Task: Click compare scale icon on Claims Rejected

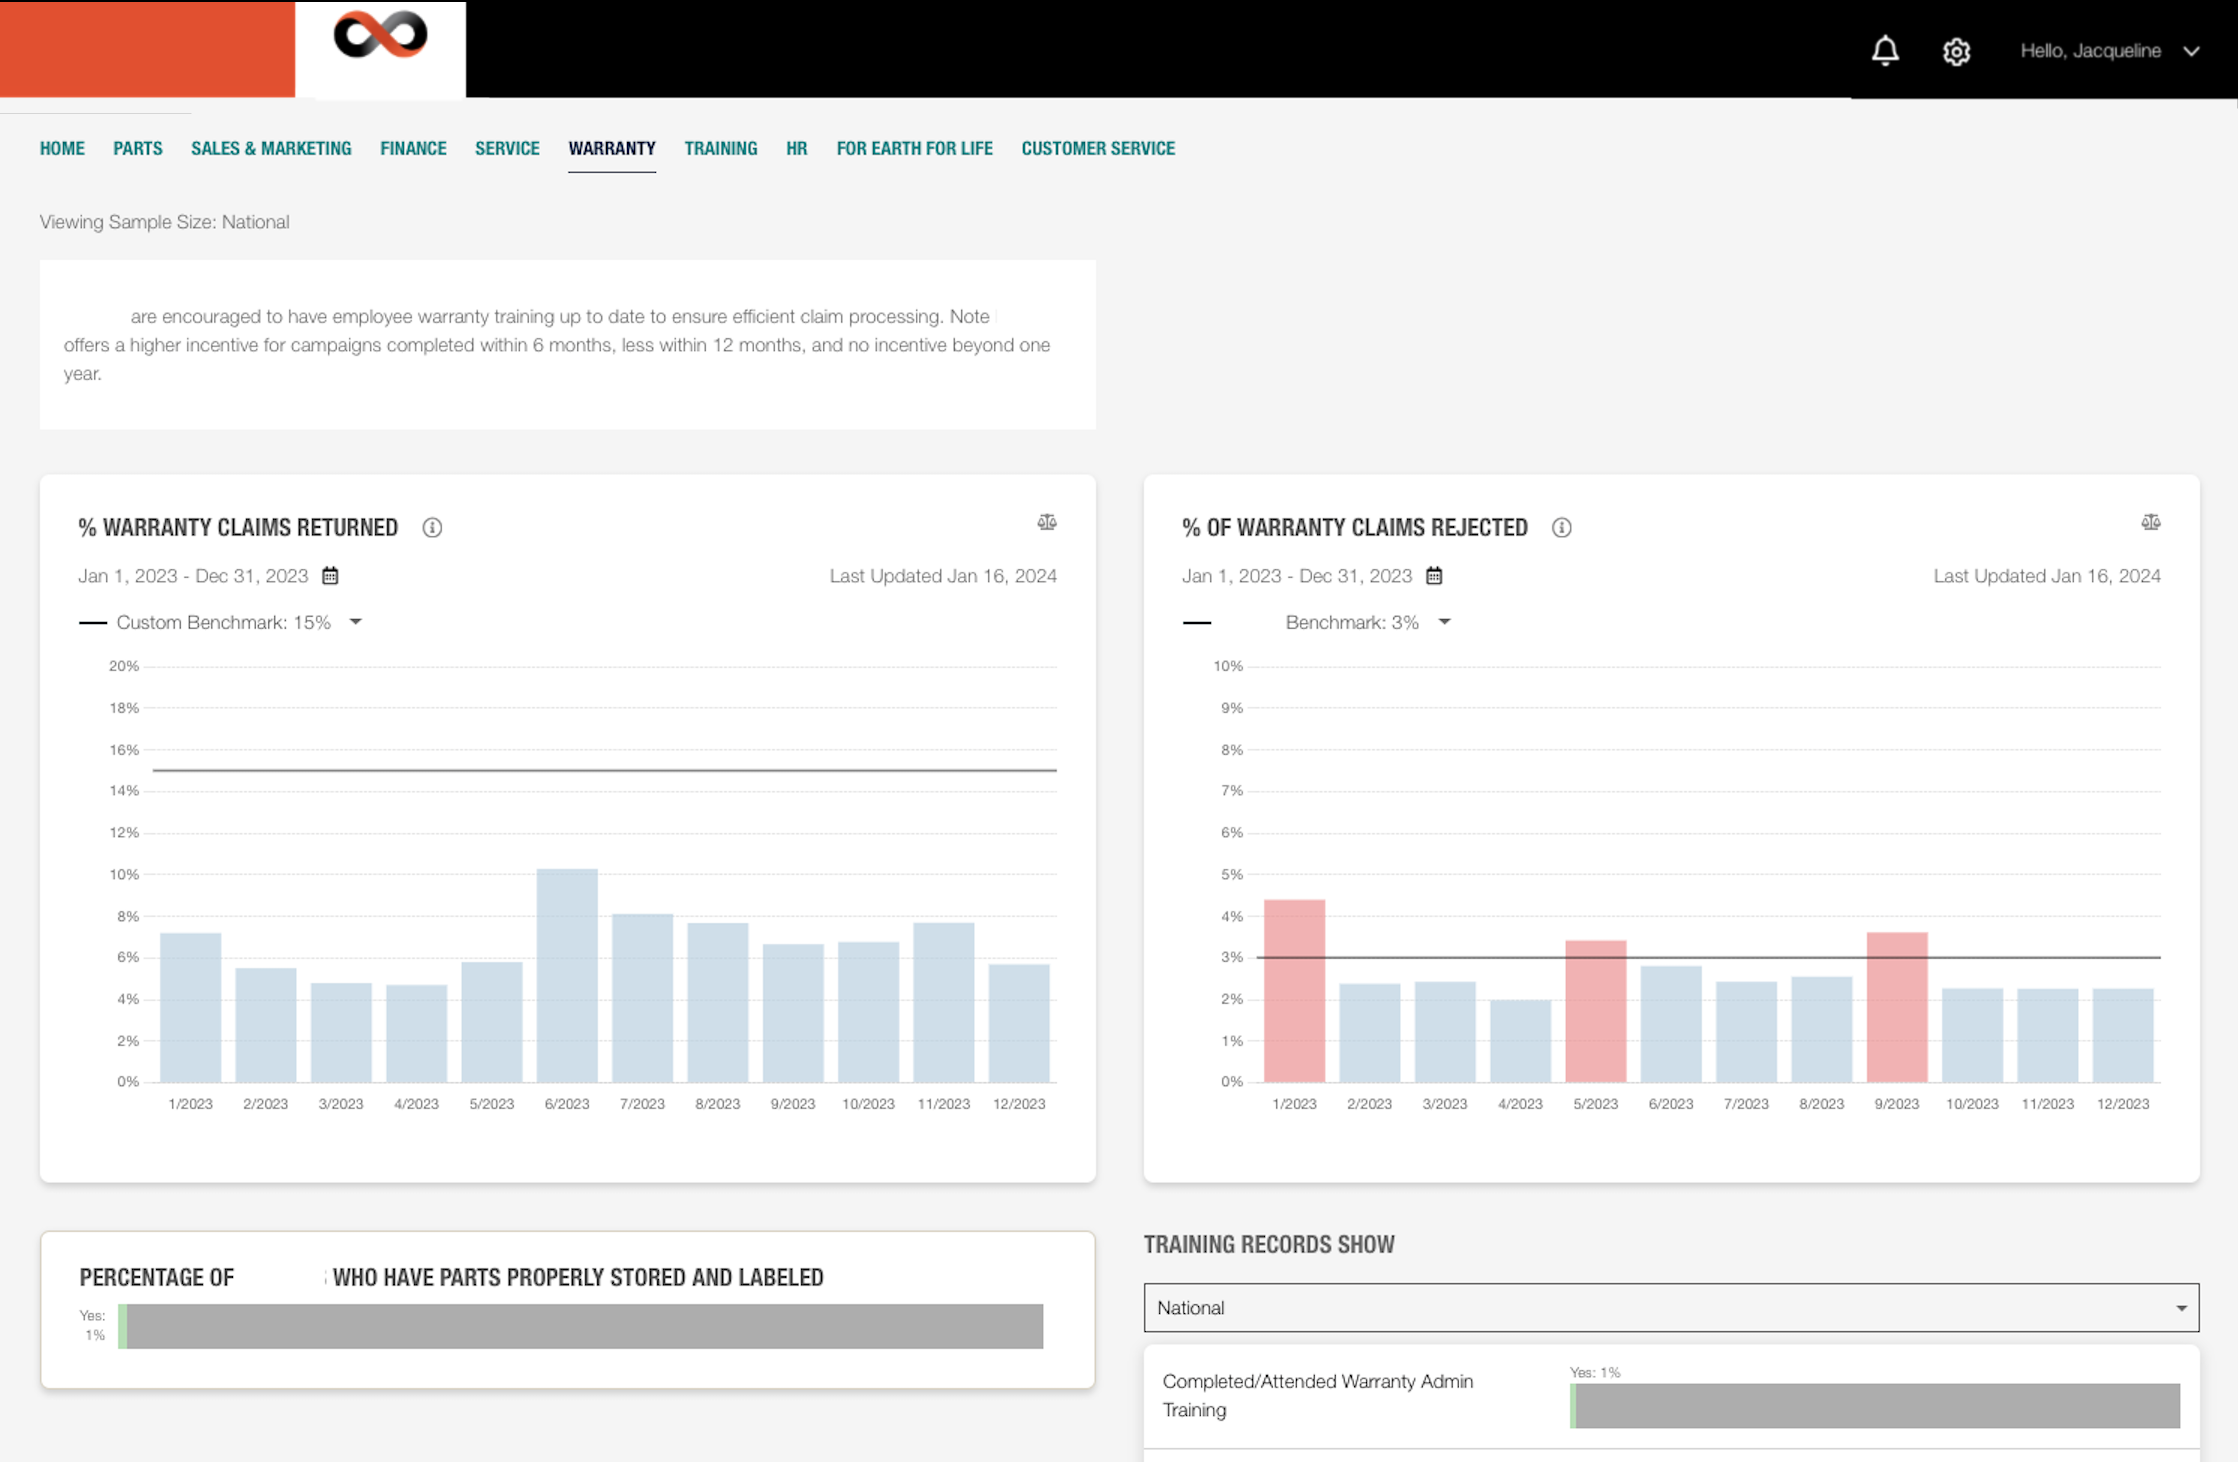Action: click(x=2150, y=522)
